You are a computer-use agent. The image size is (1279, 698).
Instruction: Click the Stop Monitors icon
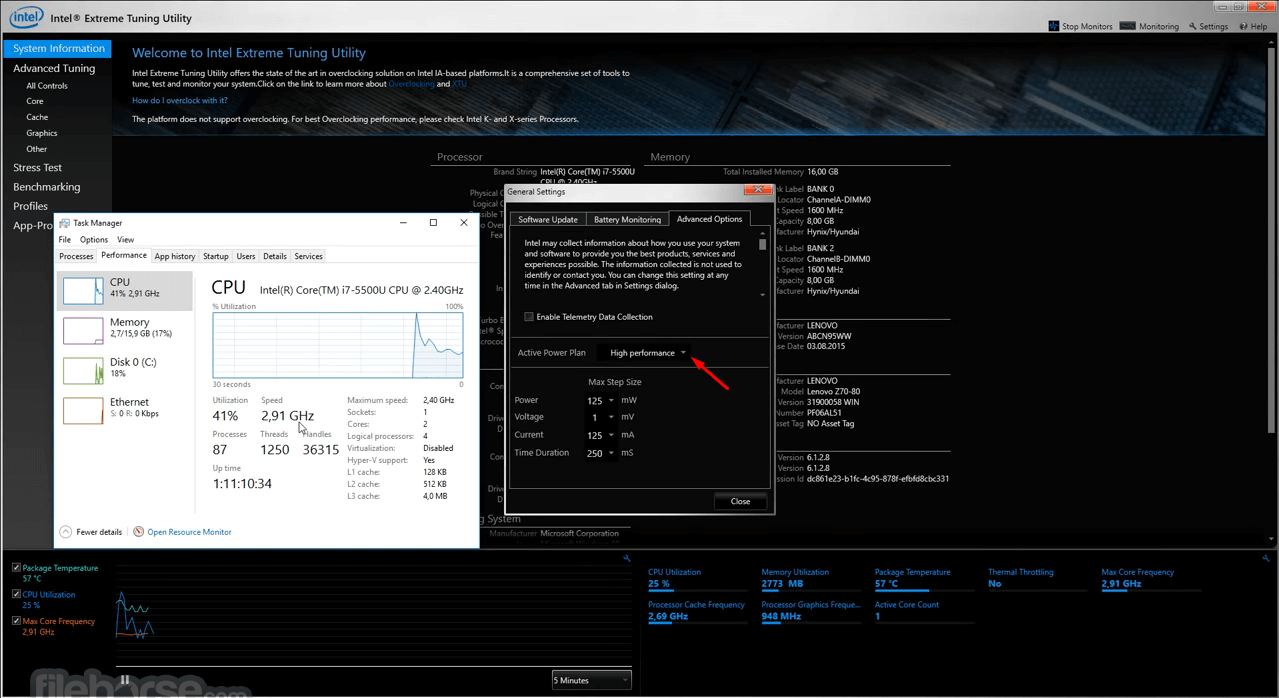[x=1053, y=26]
